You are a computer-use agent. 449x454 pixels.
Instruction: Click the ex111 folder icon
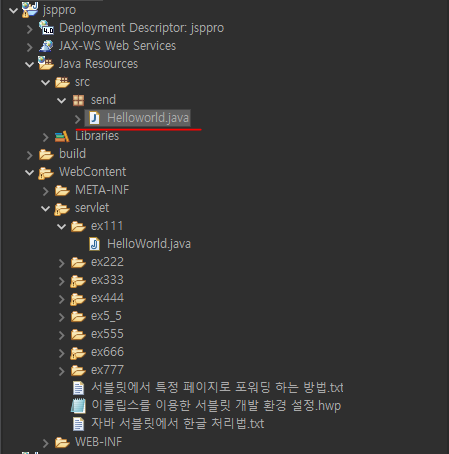click(x=78, y=226)
